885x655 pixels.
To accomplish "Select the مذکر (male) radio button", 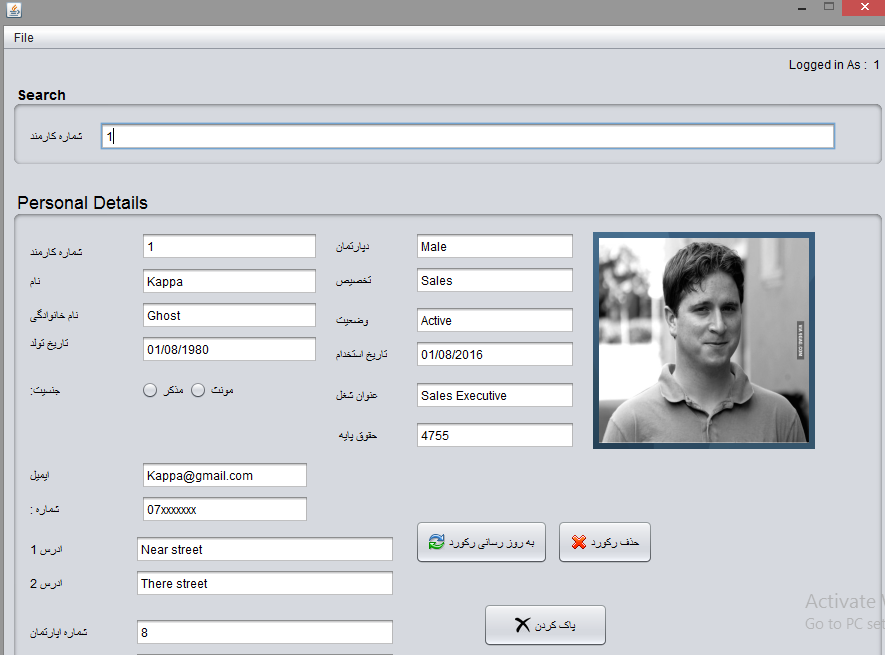I will (150, 390).
